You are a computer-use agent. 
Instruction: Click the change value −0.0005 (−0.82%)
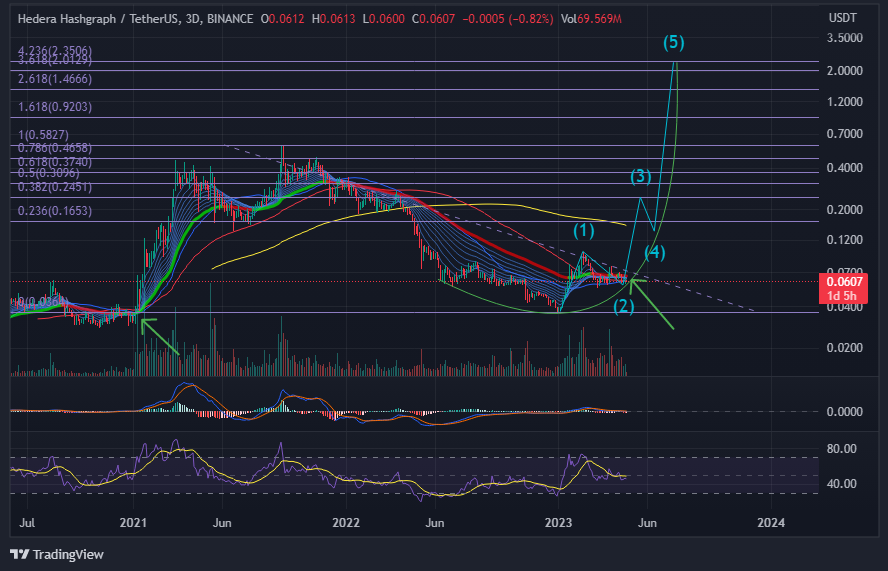(x=507, y=19)
